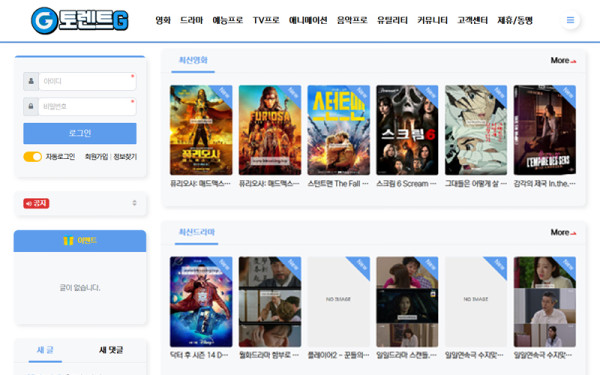Click the blue 로그인 button
Viewport: 600px width, 375px height.
tap(80, 133)
